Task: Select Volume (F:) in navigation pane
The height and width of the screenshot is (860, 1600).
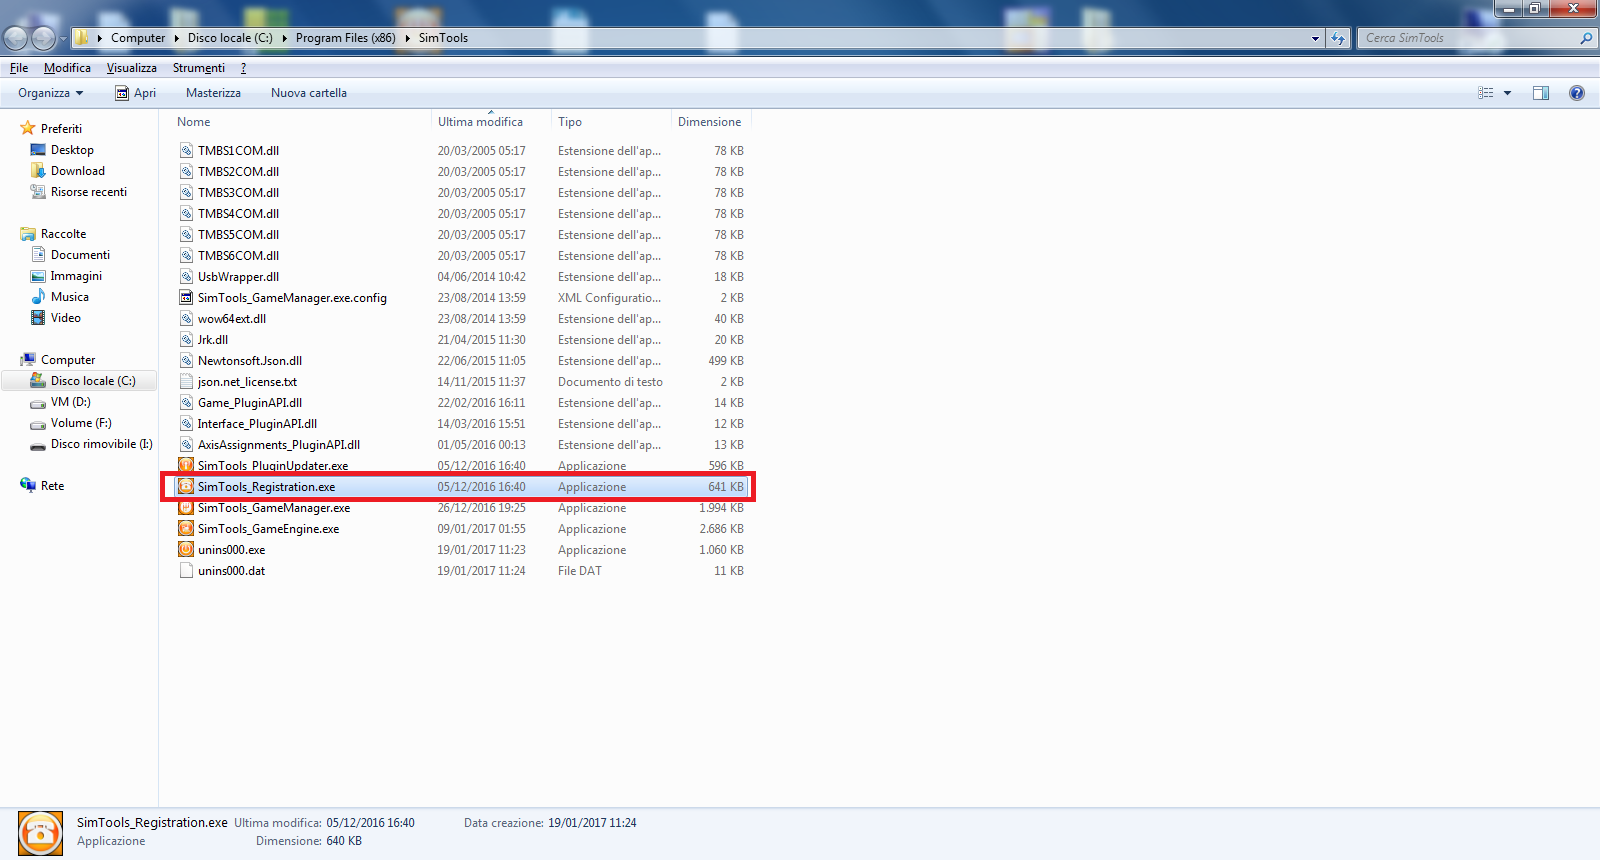Action: pyautogui.click(x=81, y=423)
